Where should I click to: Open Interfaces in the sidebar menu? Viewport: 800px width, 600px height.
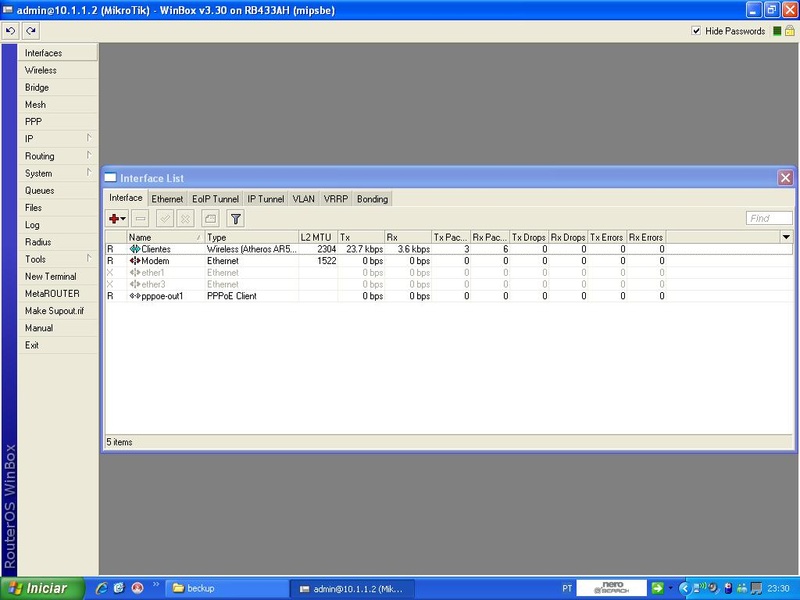[x=58, y=53]
